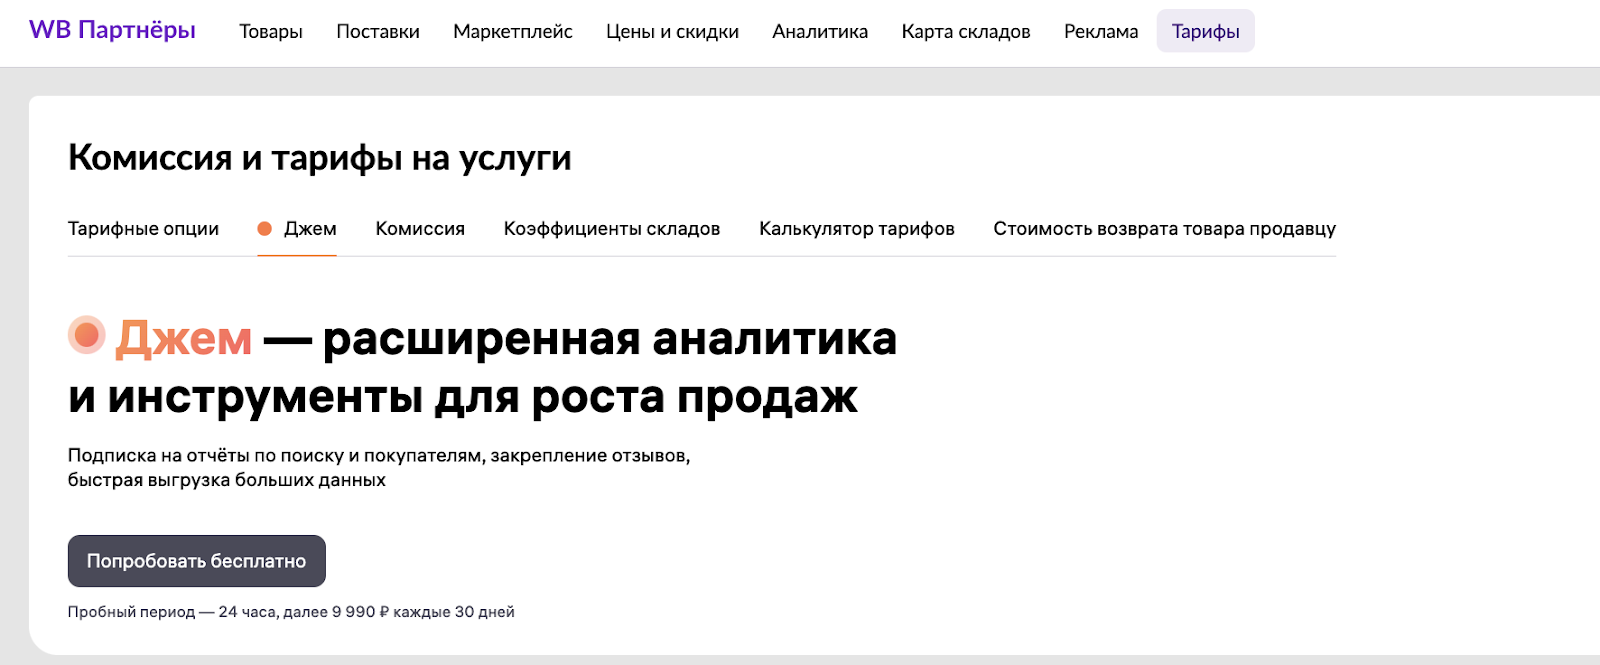Screen dimensions: 1600x665
Task: Open the Реклама menu
Action: 1101,31
